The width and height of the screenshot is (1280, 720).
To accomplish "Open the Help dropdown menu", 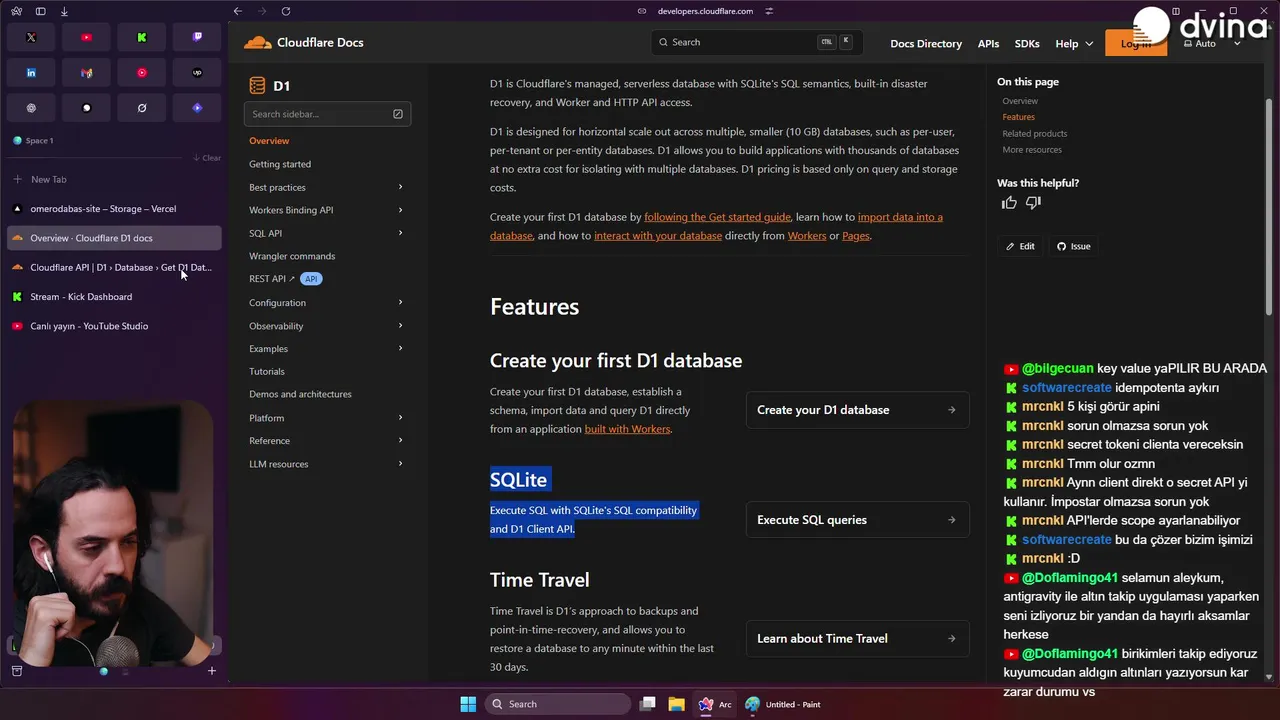I will [x=1073, y=43].
